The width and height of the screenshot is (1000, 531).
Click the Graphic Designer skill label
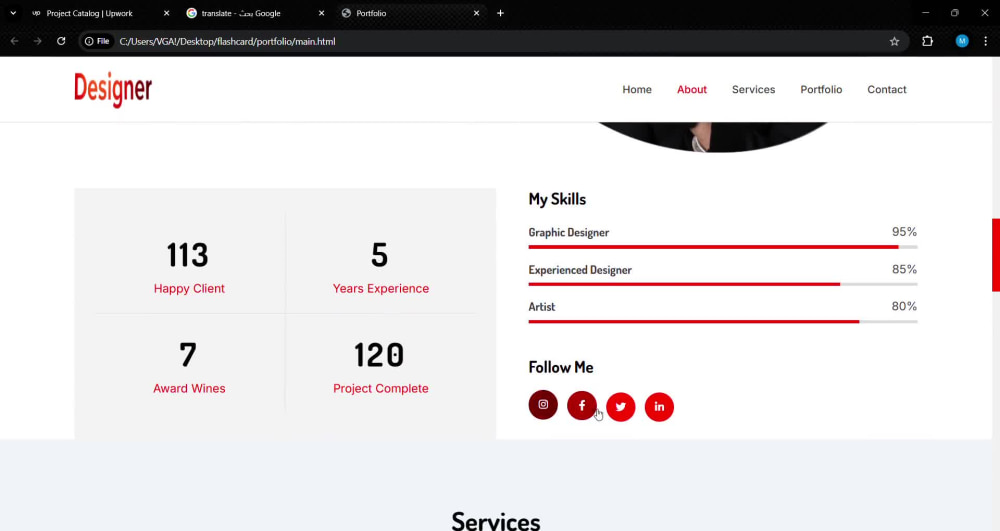pos(568,233)
